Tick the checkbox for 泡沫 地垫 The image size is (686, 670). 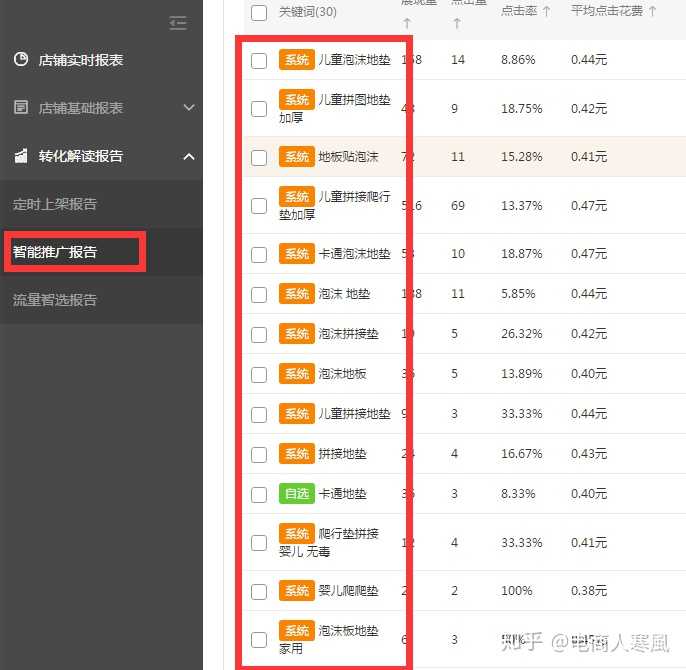click(x=259, y=295)
